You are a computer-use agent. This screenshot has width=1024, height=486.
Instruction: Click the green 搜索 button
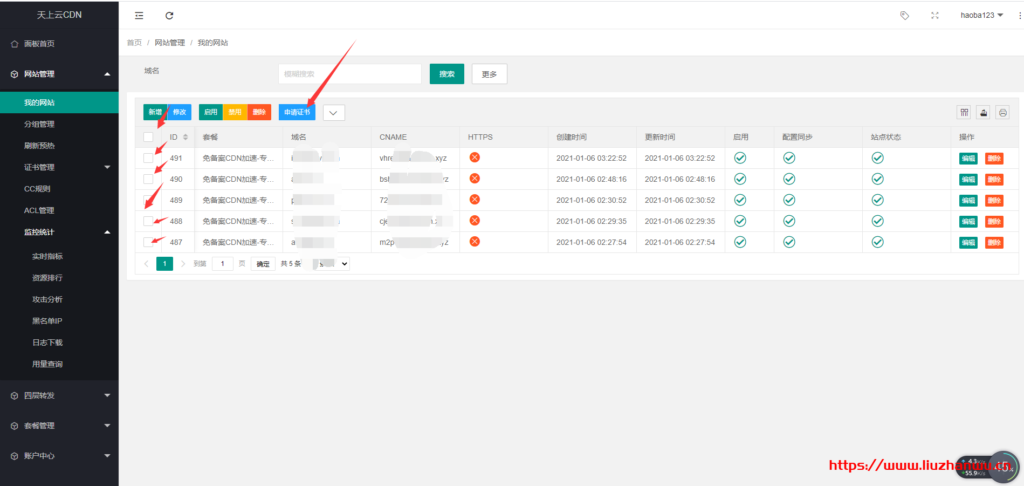coord(447,73)
